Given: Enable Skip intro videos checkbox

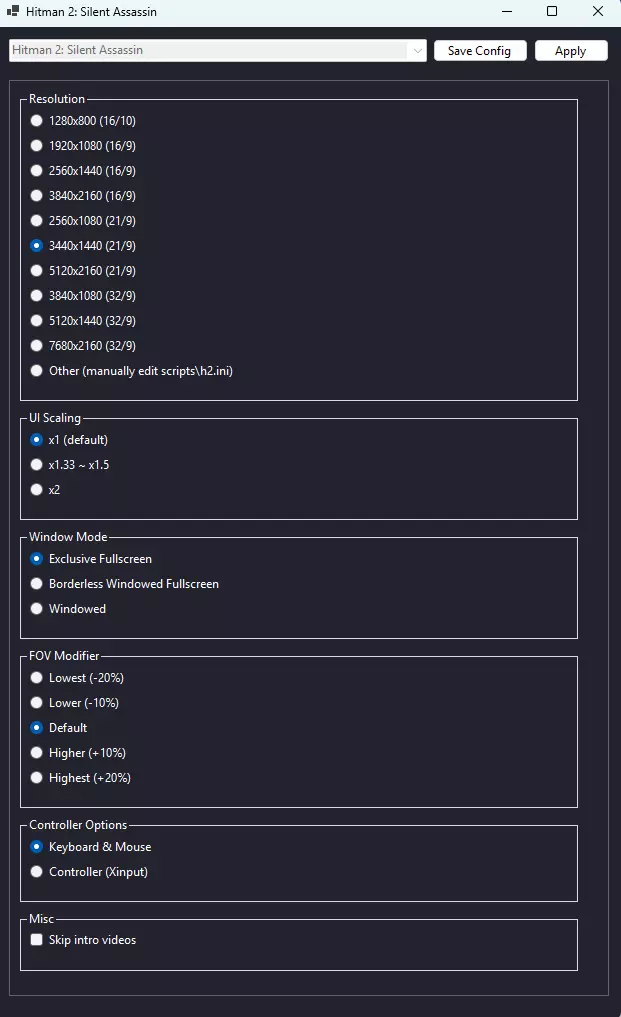Looking at the screenshot, I should [37, 940].
